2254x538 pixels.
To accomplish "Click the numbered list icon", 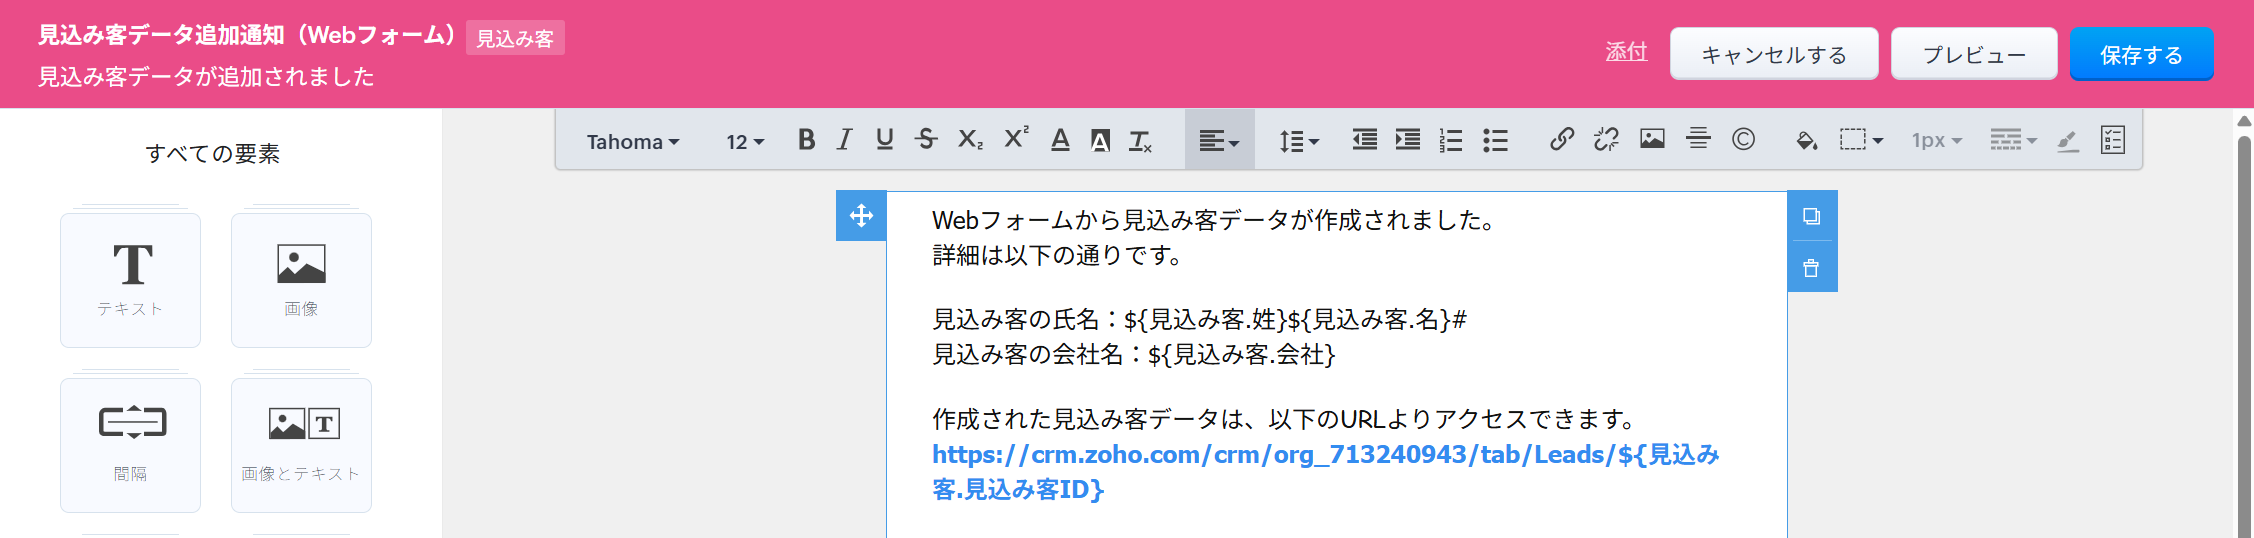I will (x=1450, y=140).
